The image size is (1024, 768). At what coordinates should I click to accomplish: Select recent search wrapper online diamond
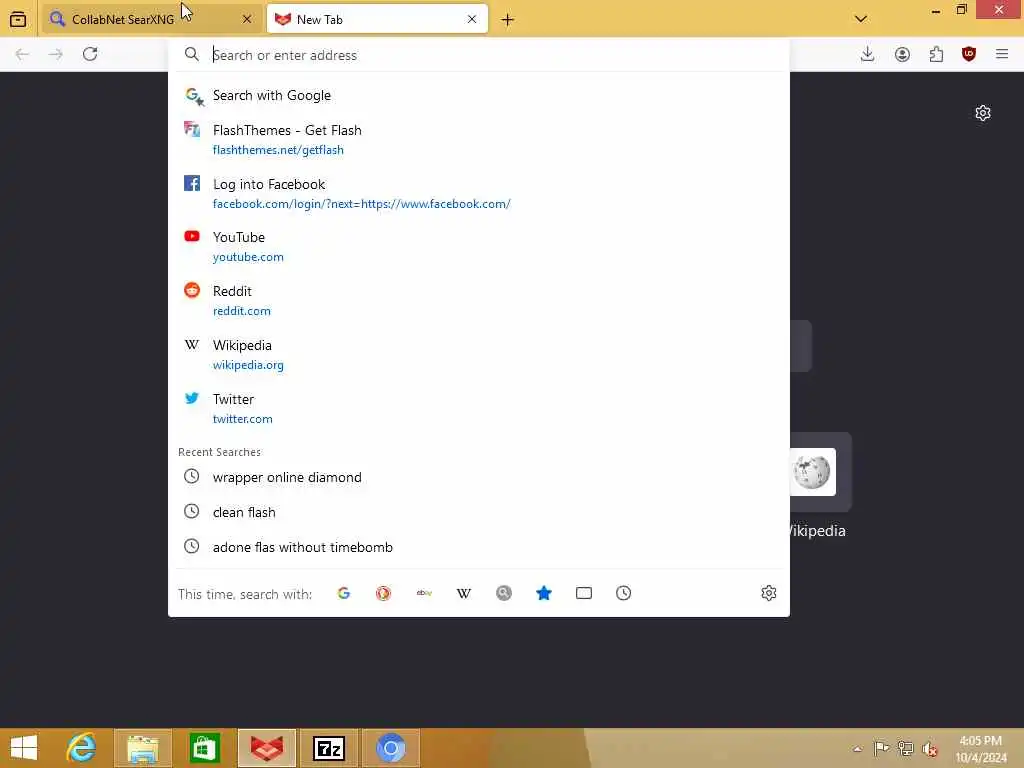click(x=479, y=477)
